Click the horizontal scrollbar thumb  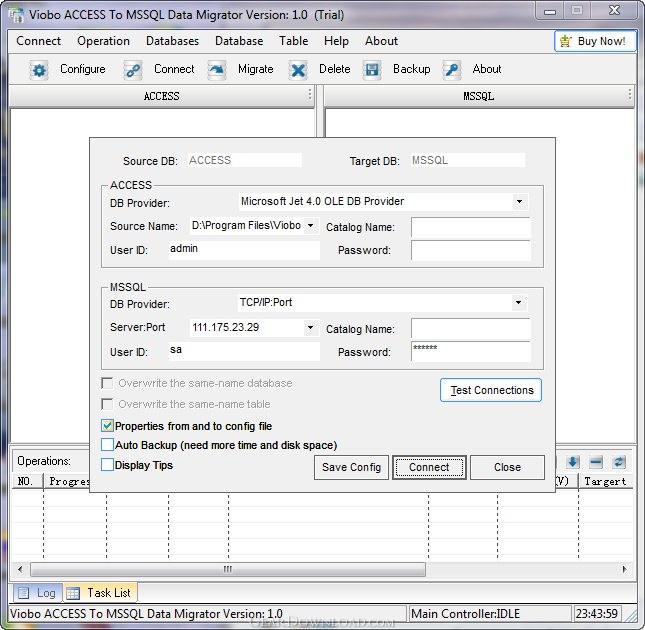[228, 570]
